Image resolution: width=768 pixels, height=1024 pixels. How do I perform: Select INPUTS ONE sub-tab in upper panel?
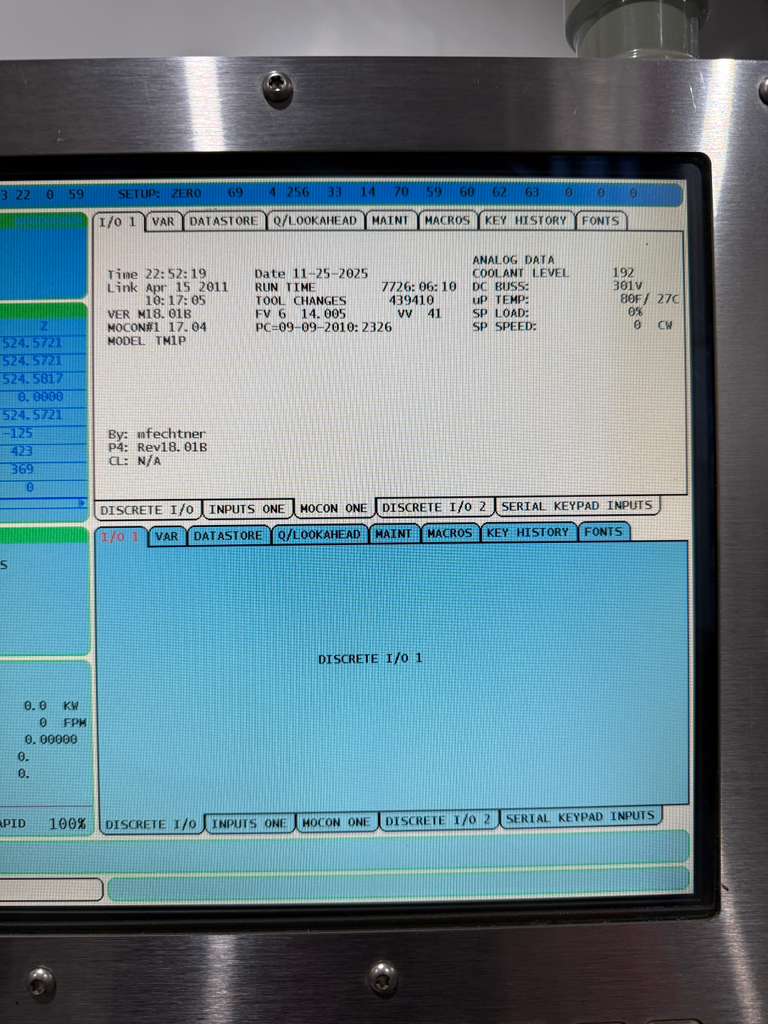[x=245, y=509]
